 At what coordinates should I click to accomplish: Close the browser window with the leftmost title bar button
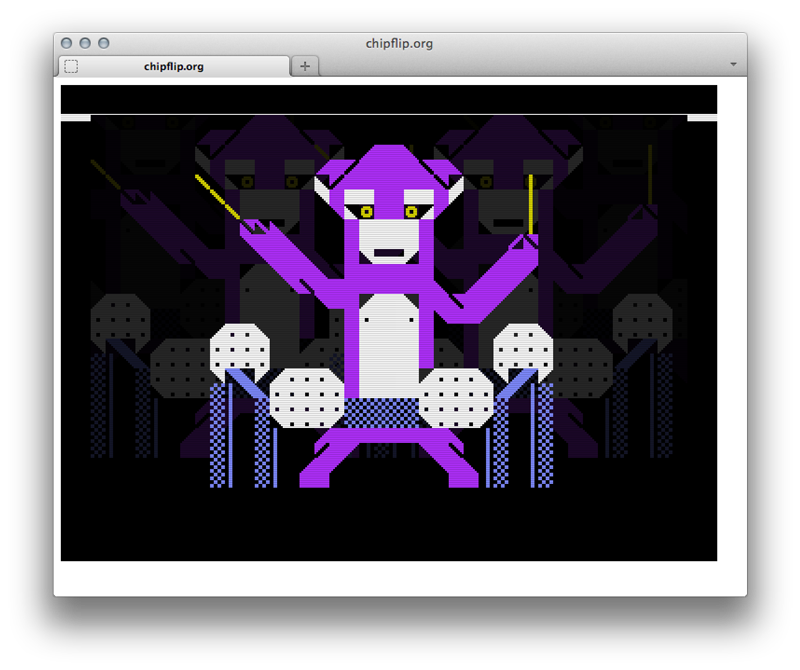pos(67,43)
